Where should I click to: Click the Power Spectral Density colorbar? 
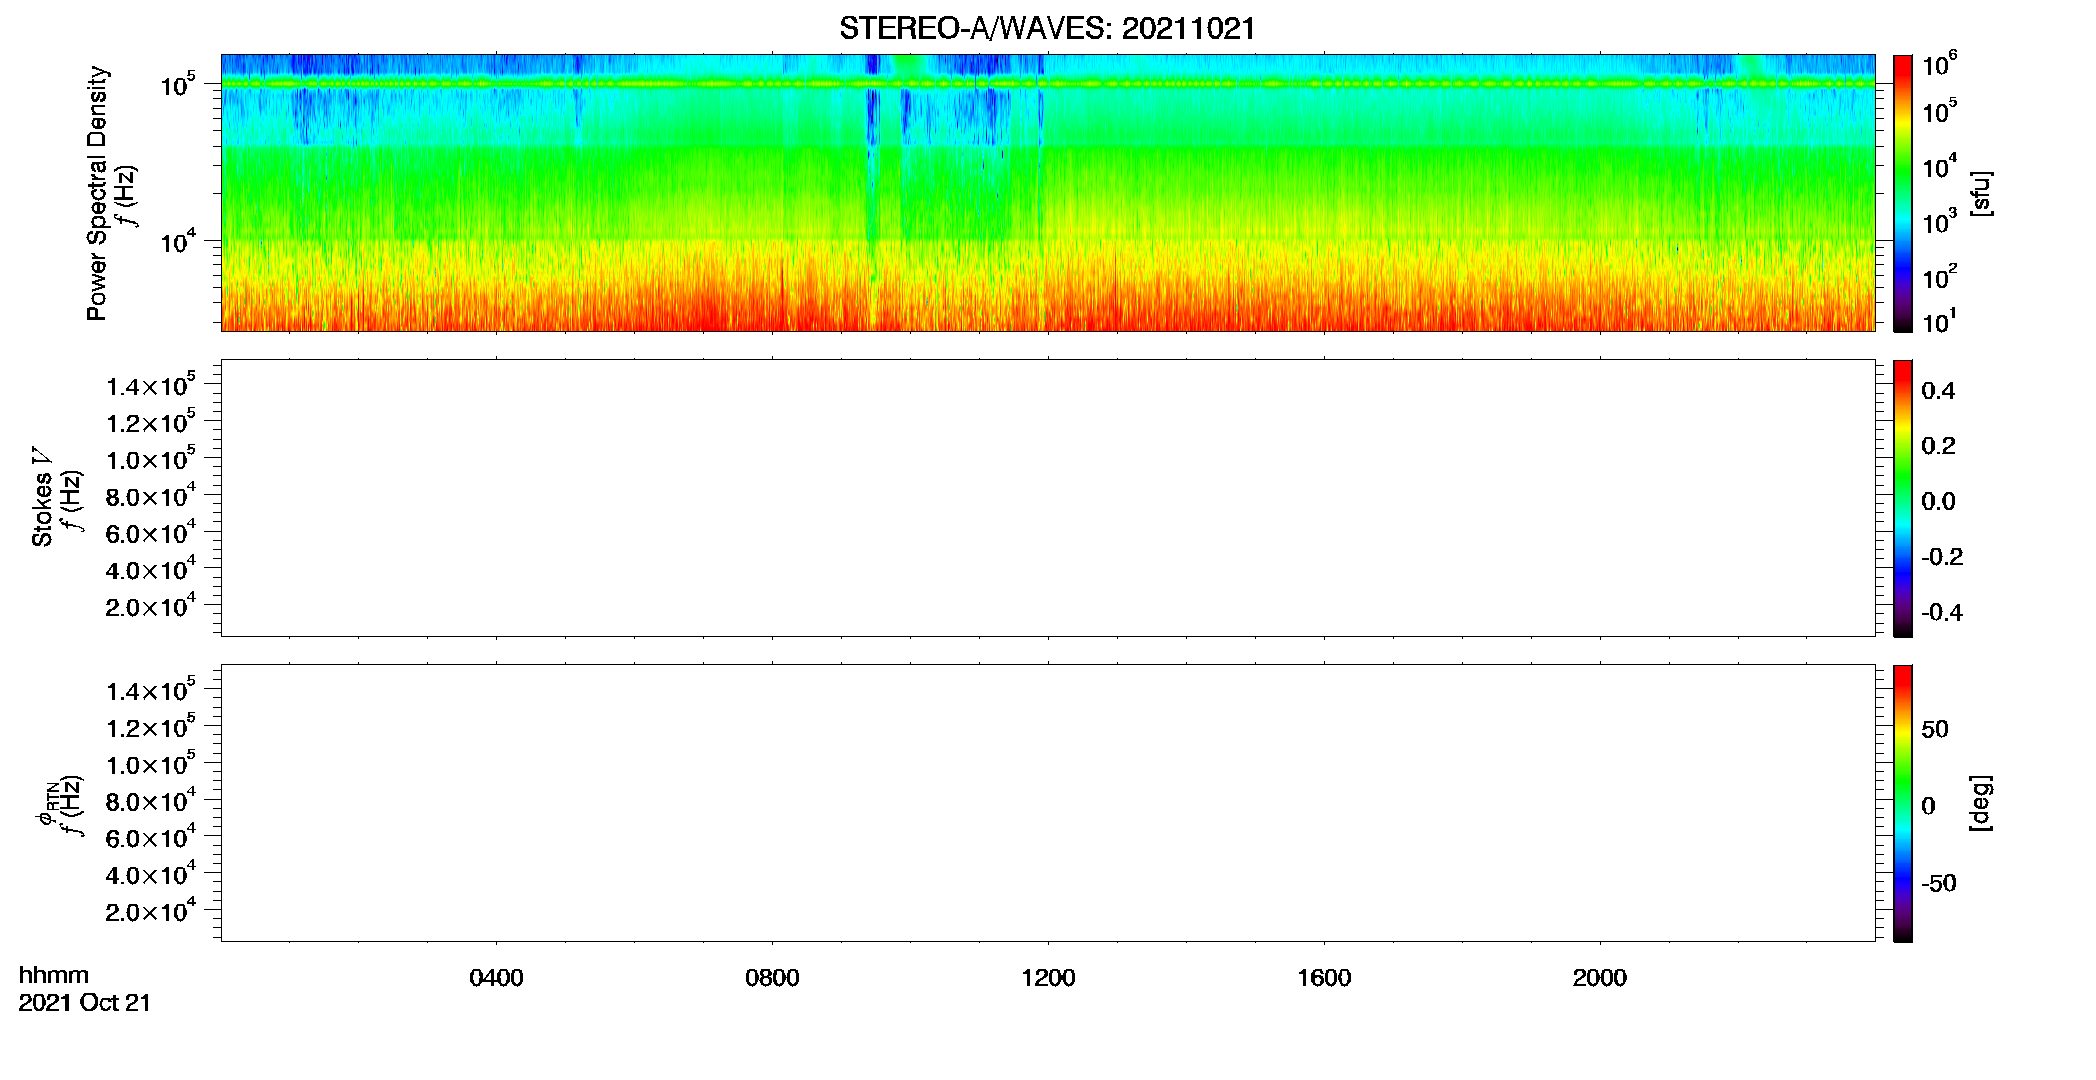pos(1903,193)
